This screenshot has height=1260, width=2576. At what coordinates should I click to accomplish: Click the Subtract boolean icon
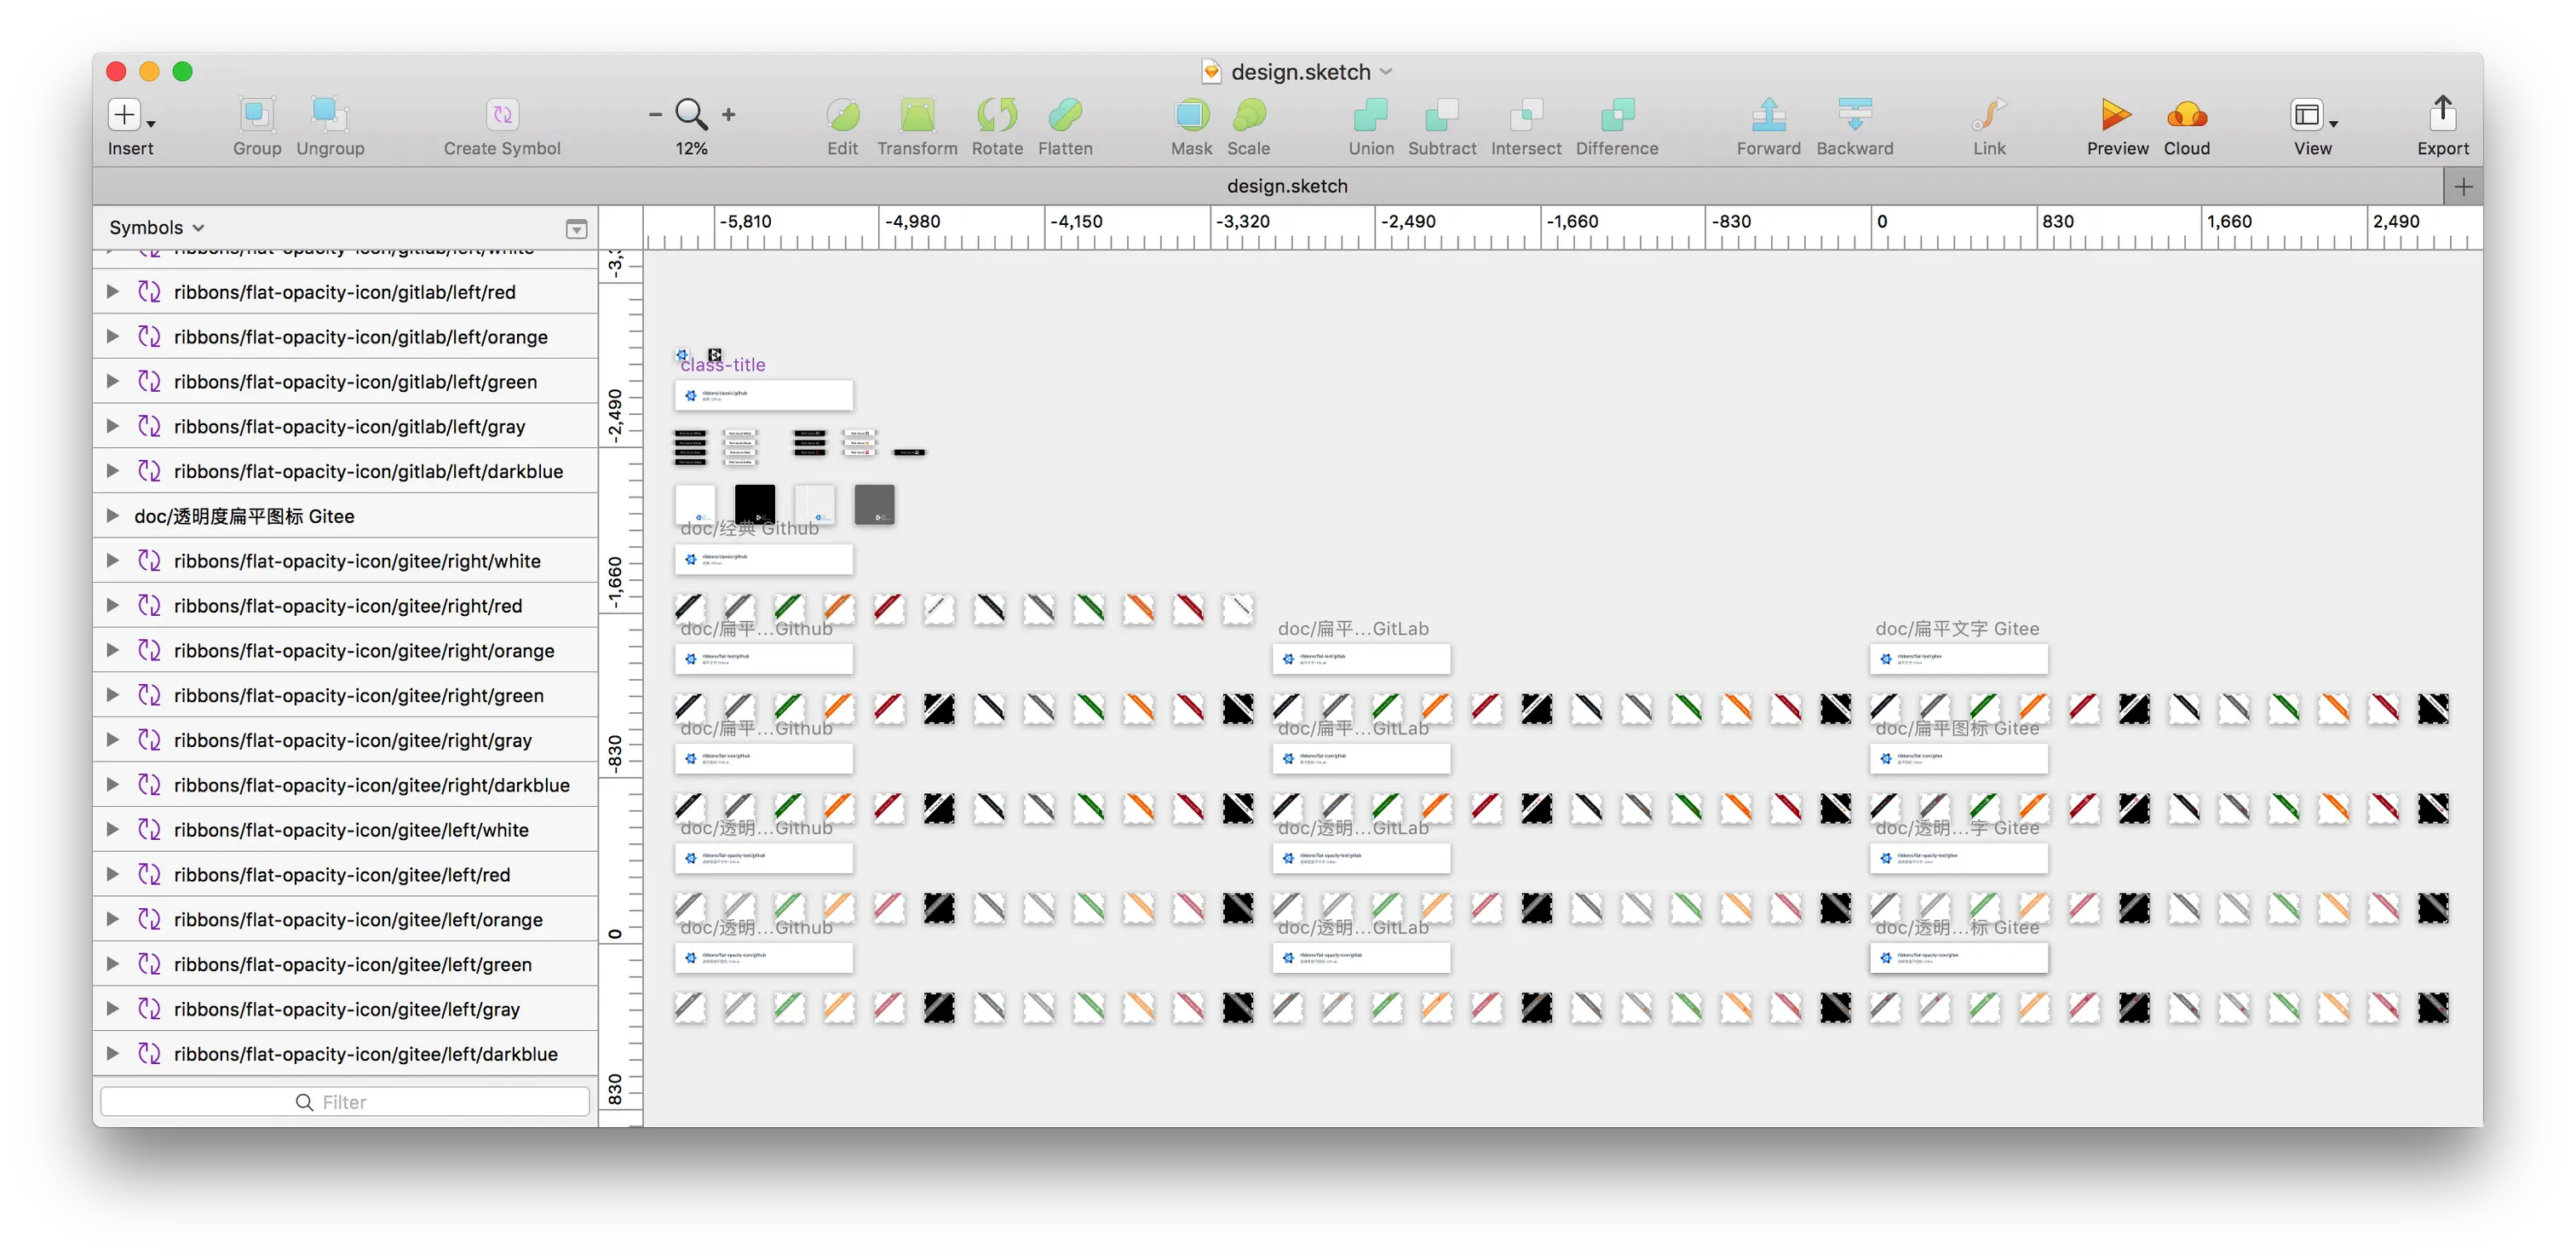tap(1441, 114)
